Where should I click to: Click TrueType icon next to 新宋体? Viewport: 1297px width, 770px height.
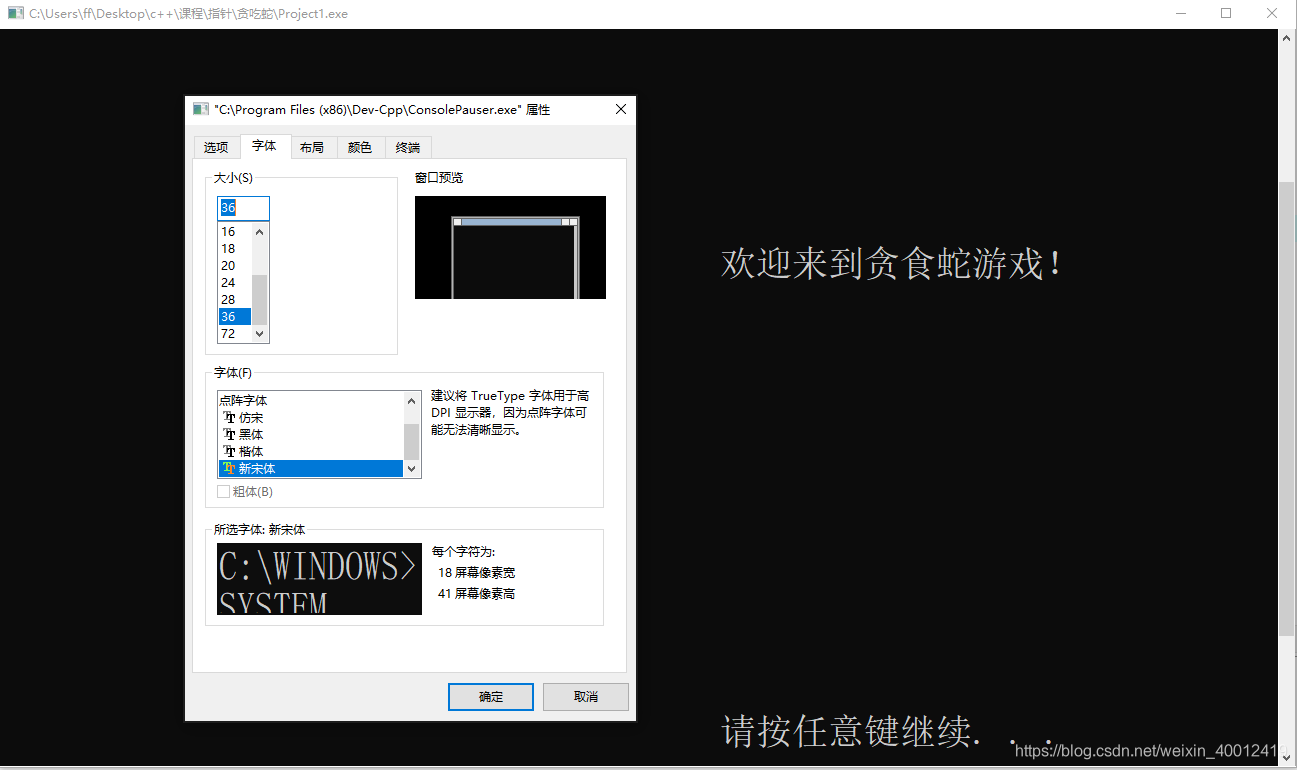pyautogui.click(x=229, y=469)
